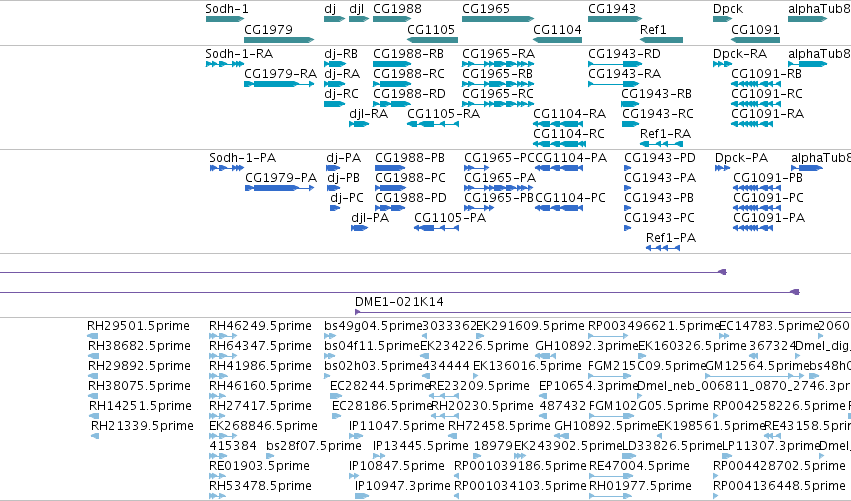Viewport: 851px width, 501px height.
Task: Click the CG1105 gene label
Action: (x=431, y=29)
